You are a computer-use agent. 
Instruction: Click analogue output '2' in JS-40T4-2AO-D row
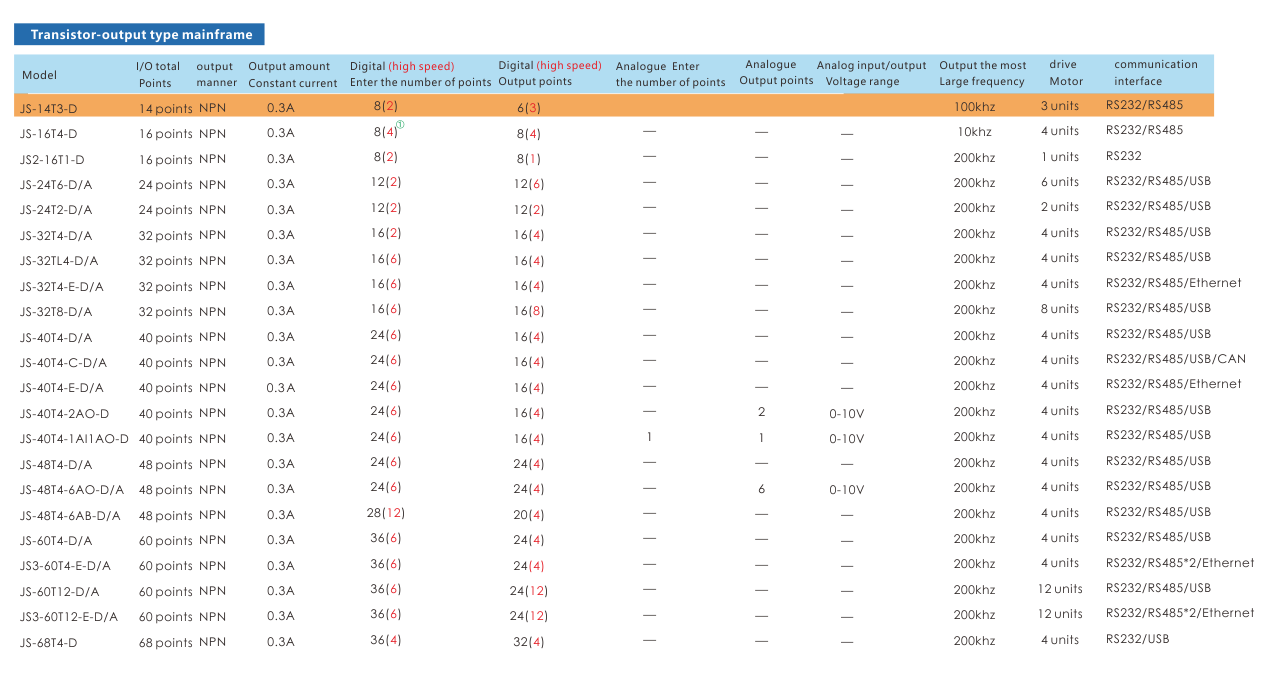[x=762, y=412]
